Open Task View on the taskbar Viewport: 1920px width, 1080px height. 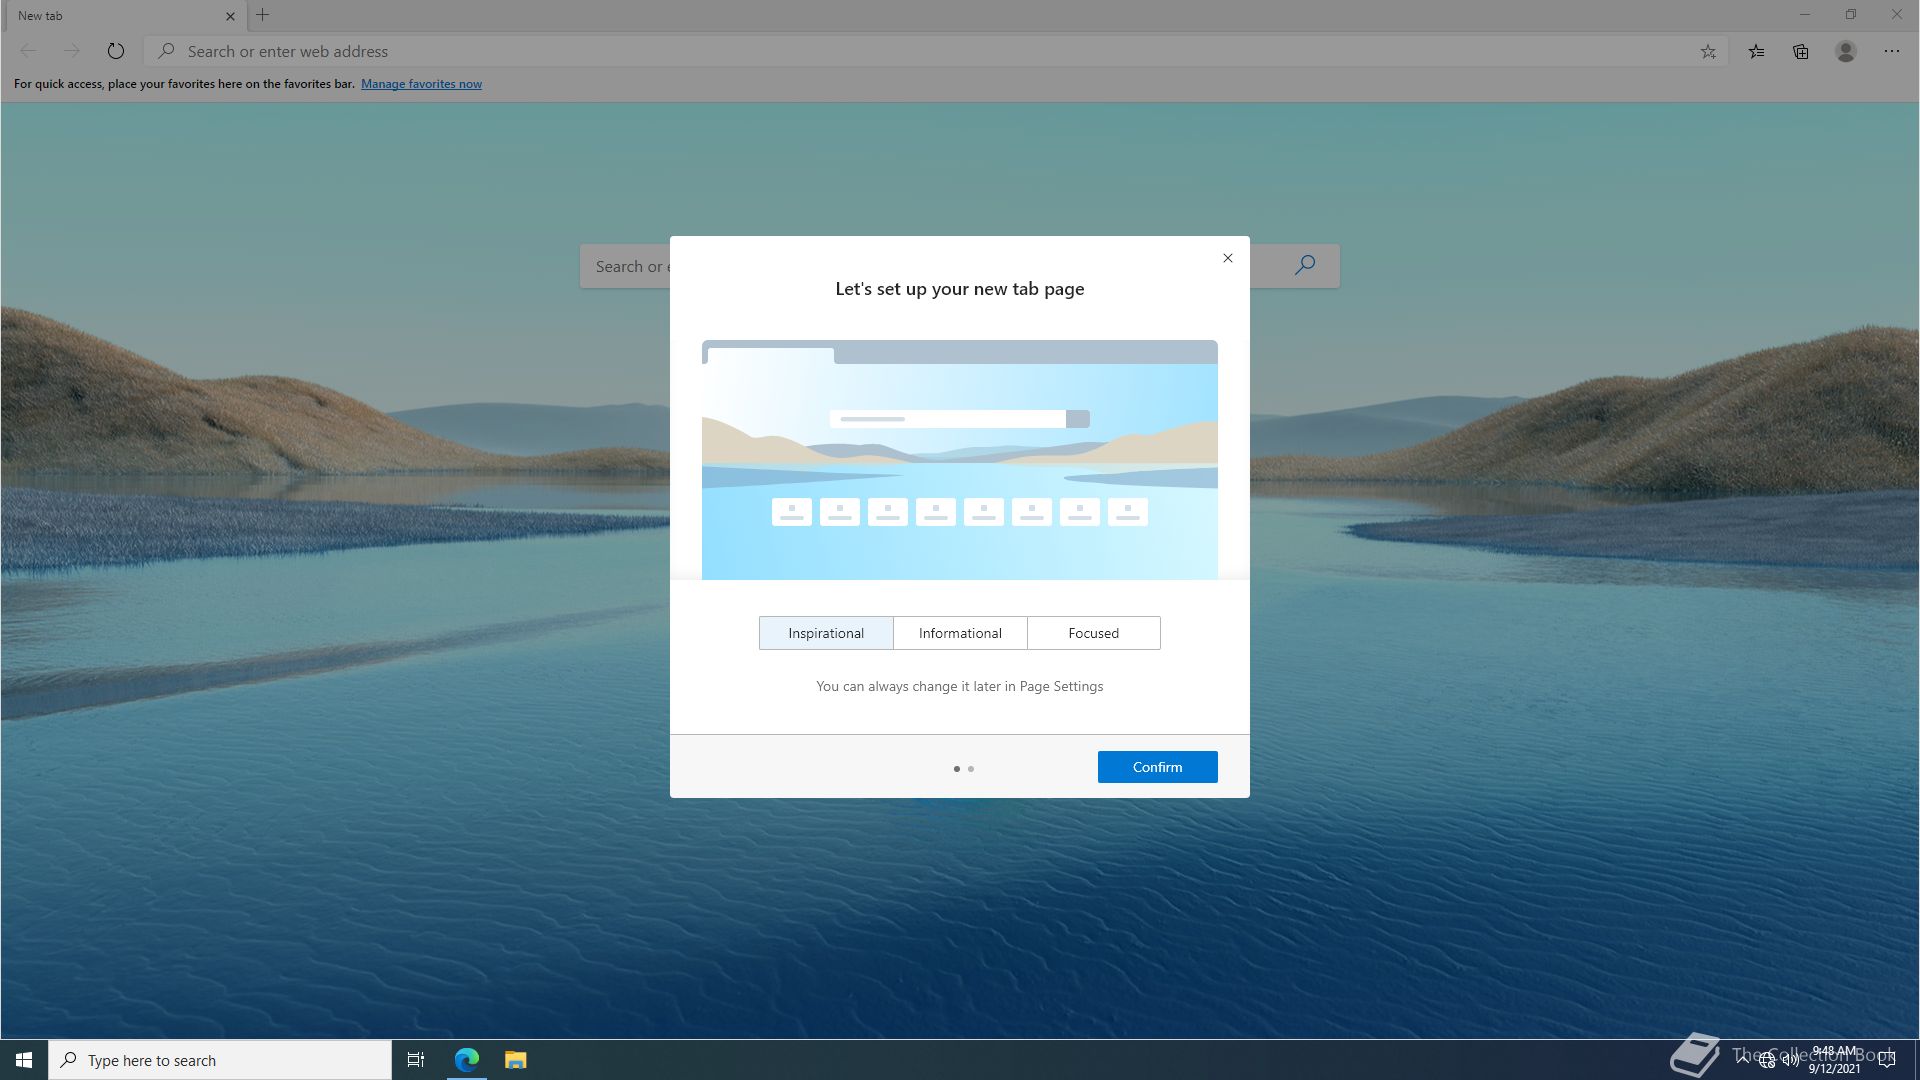(416, 1060)
